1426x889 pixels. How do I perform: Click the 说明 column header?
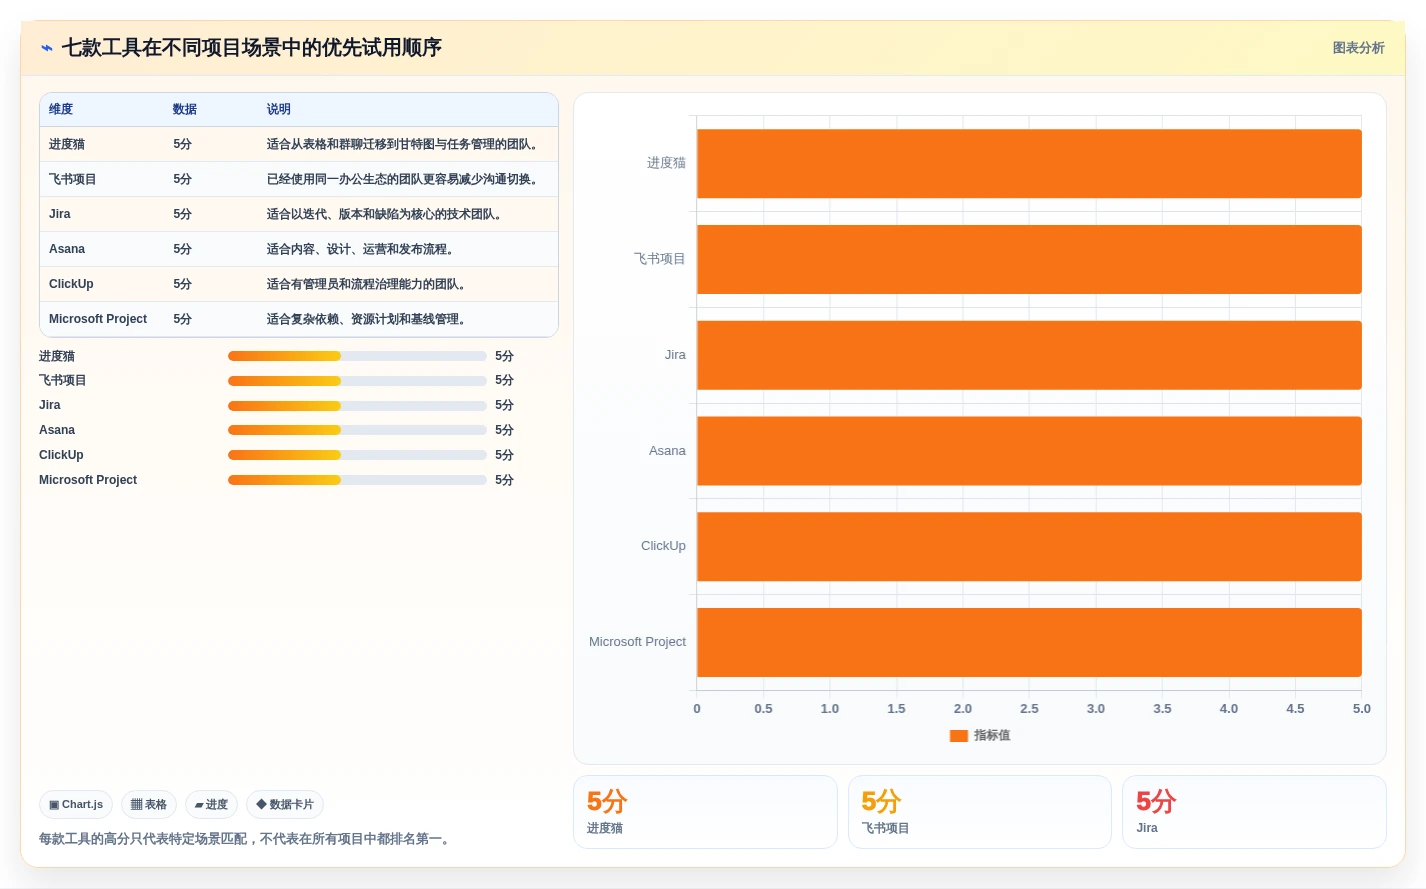(279, 109)
